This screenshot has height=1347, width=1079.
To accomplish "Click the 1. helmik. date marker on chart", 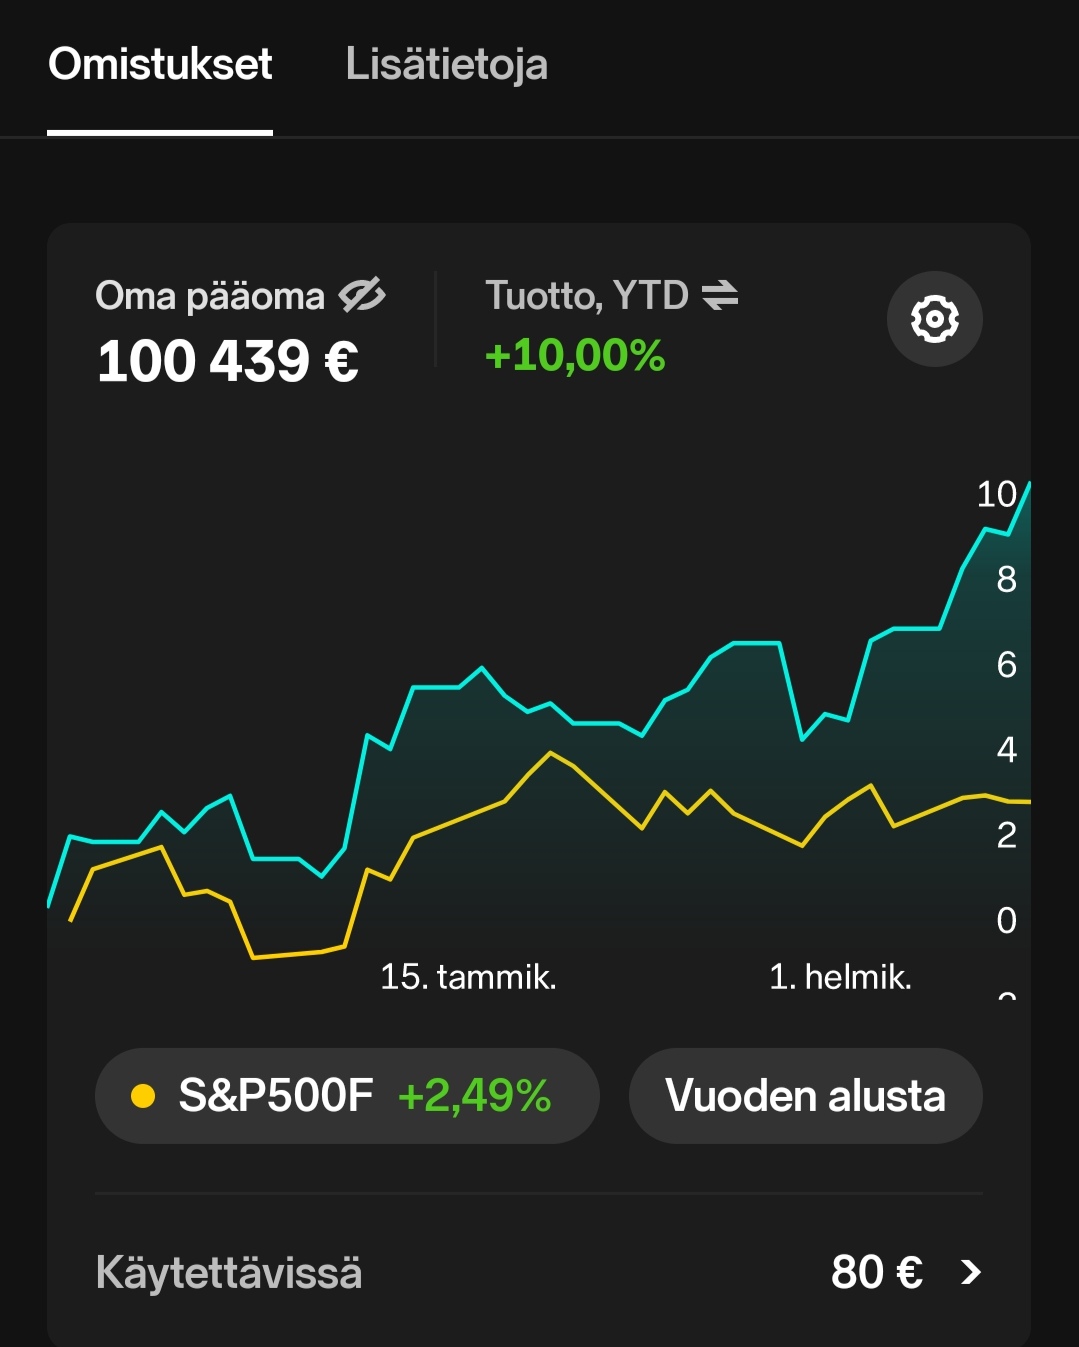I will (840, 977).
